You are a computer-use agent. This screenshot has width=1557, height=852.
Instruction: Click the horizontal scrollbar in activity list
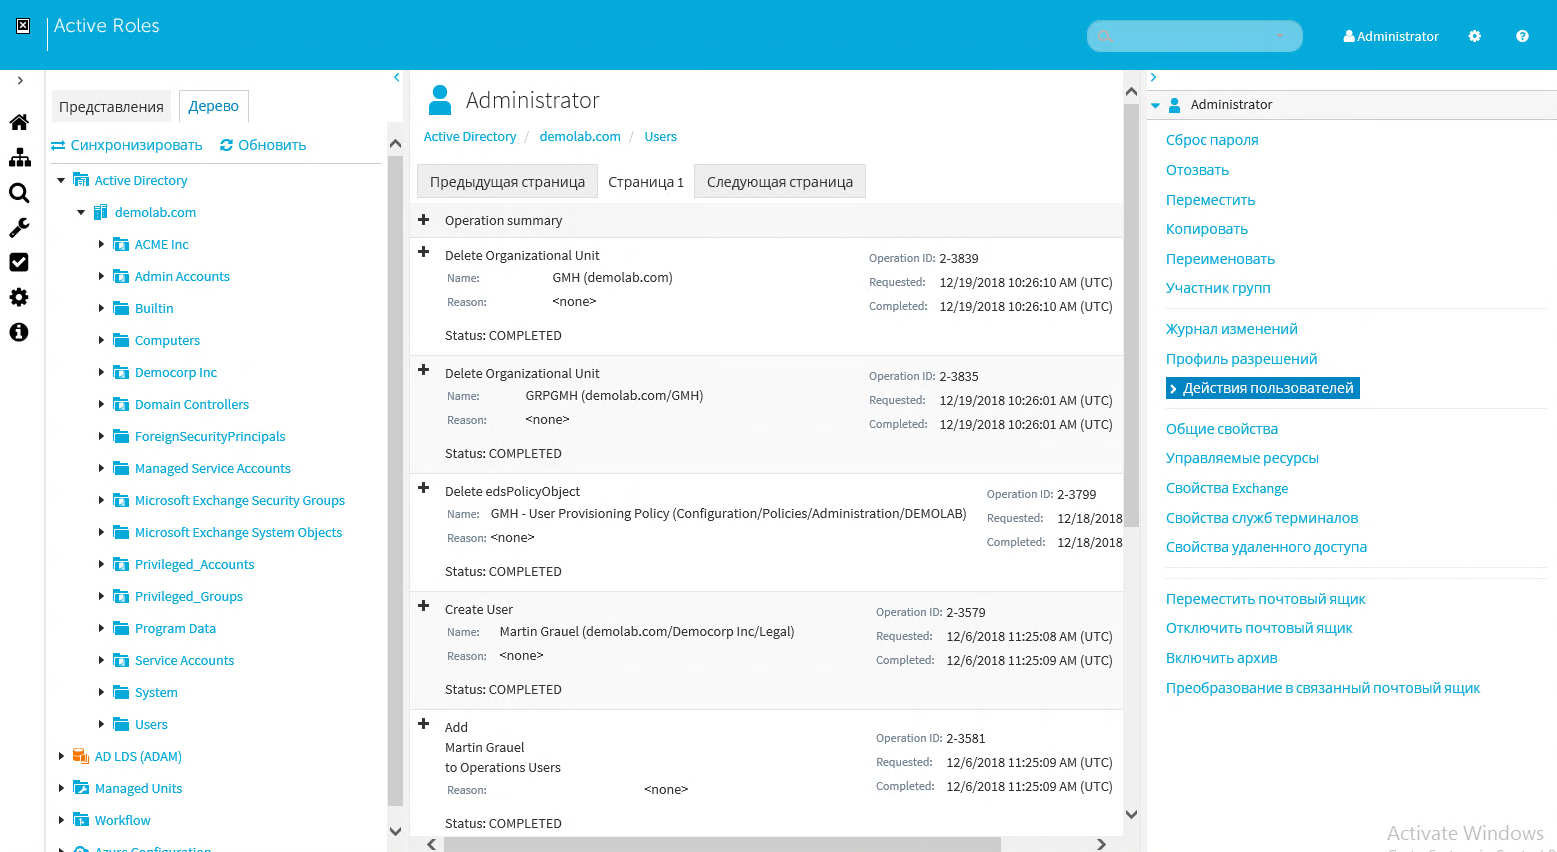[x=720, y=844]
